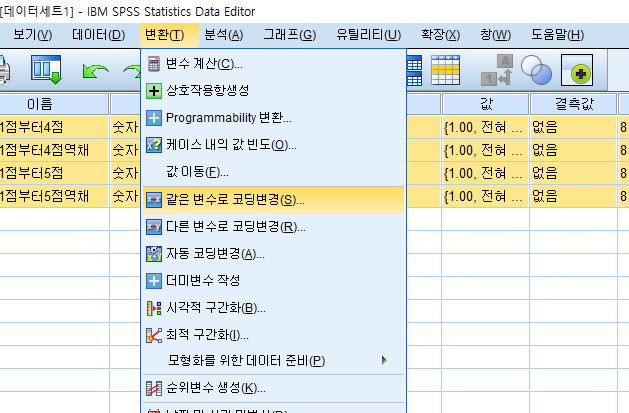
Task: Choose 시각적 구간화(B)... entry
Action: pyautogui.click(x=273, y=308)
